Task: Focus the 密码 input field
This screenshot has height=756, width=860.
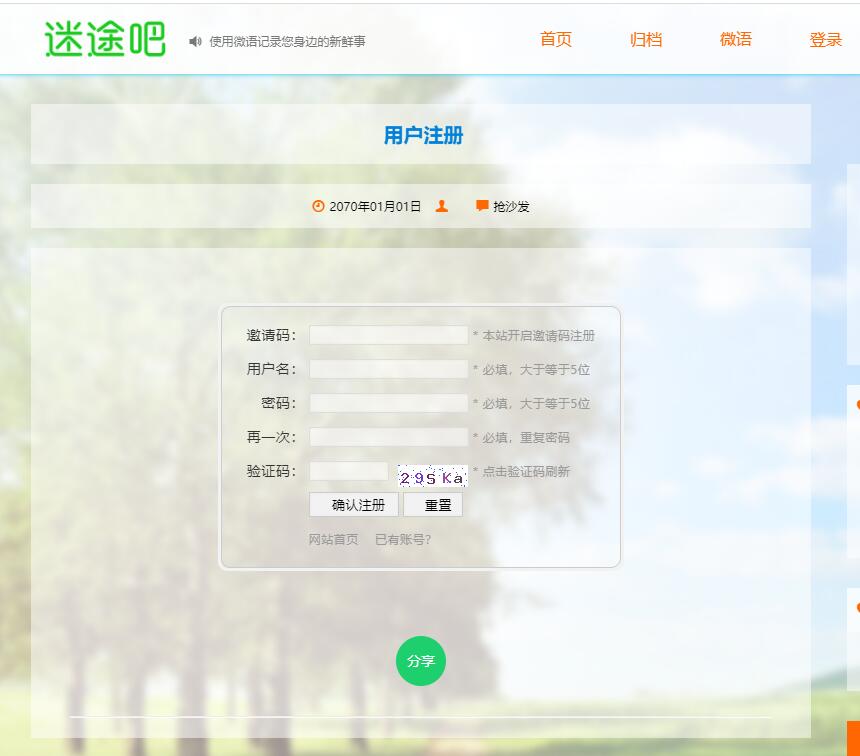Action: coord(388,403)
